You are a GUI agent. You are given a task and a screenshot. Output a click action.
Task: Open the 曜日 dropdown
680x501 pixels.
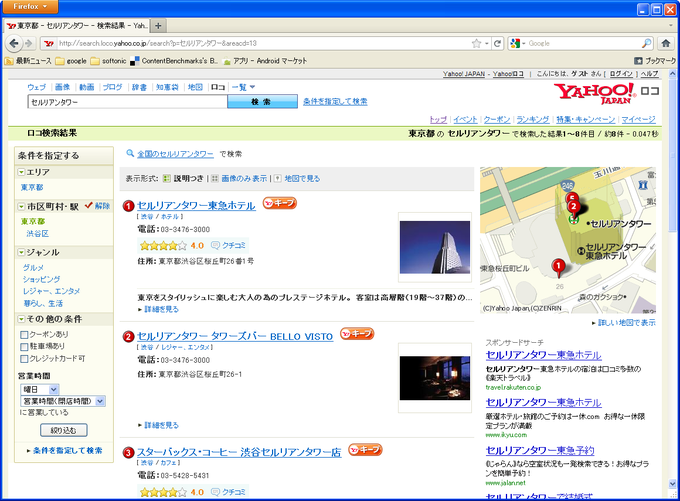tap(39, 389)
